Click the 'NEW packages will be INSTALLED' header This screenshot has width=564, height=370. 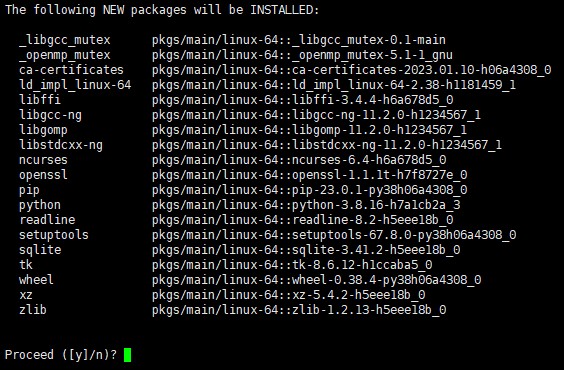pyautogui.click(x=211, y=10)
